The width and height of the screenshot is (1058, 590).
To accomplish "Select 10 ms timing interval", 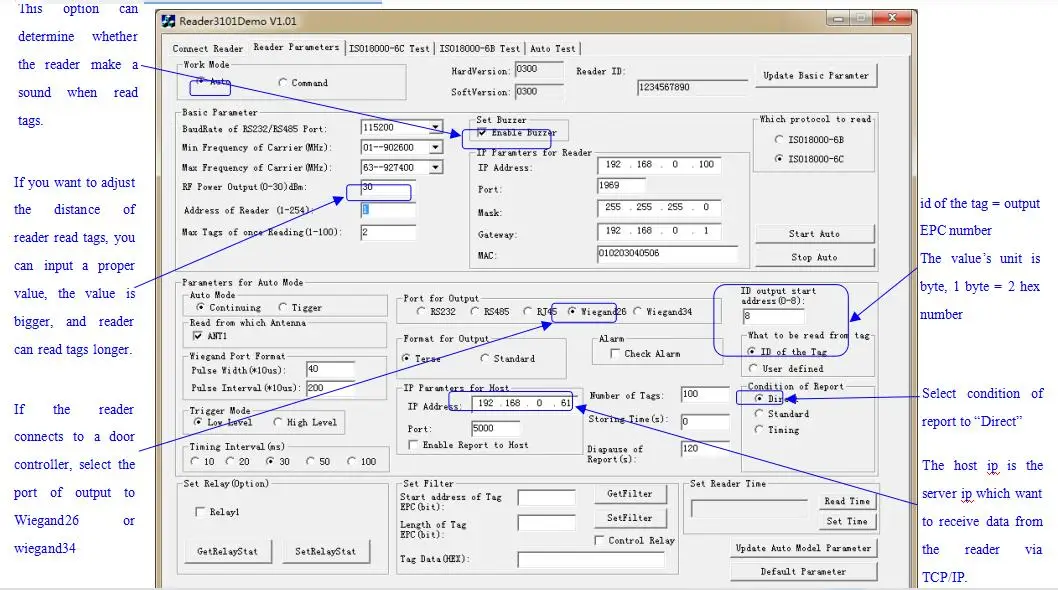I will (195, 461).
